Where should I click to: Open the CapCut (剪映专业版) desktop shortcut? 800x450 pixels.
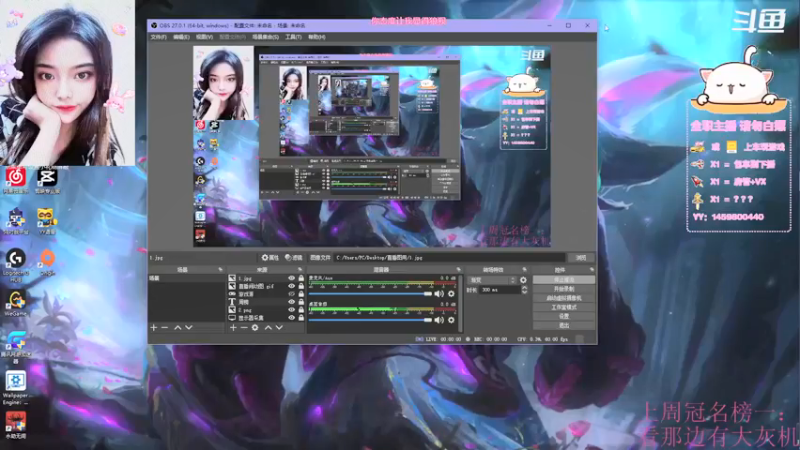tap(47, 180)
